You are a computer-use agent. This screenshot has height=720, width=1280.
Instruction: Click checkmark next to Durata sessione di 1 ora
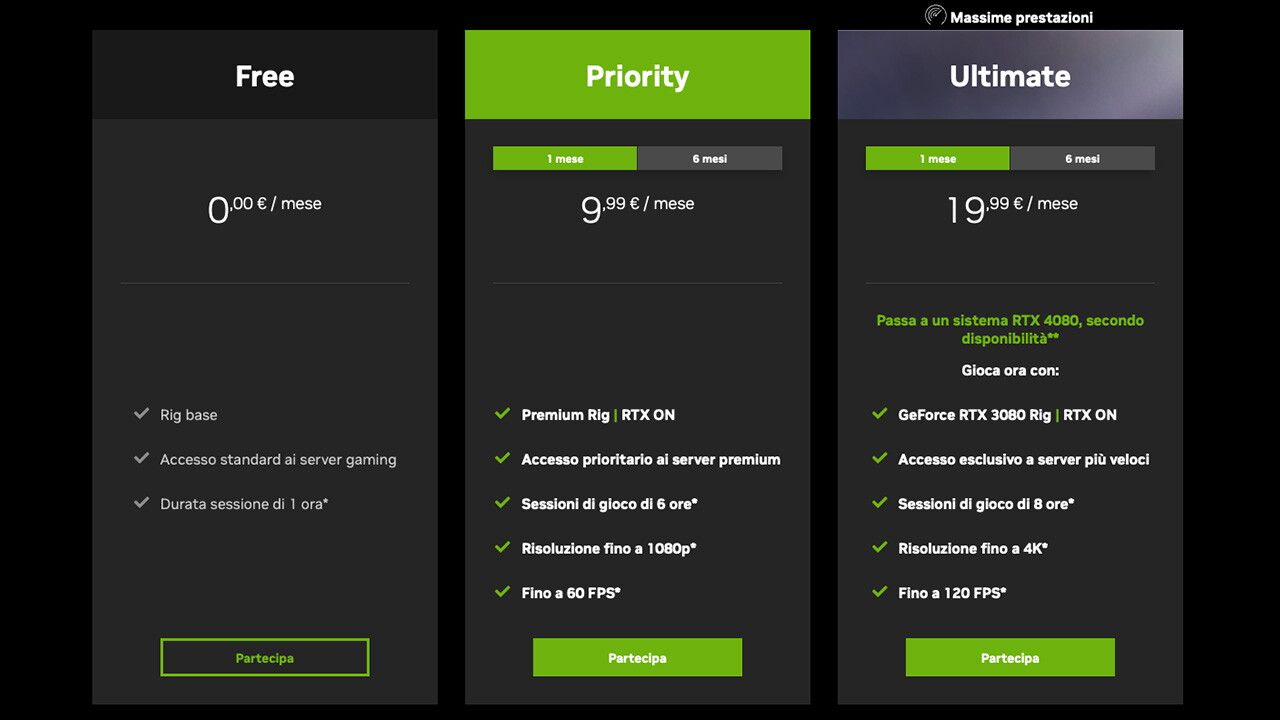141,502
